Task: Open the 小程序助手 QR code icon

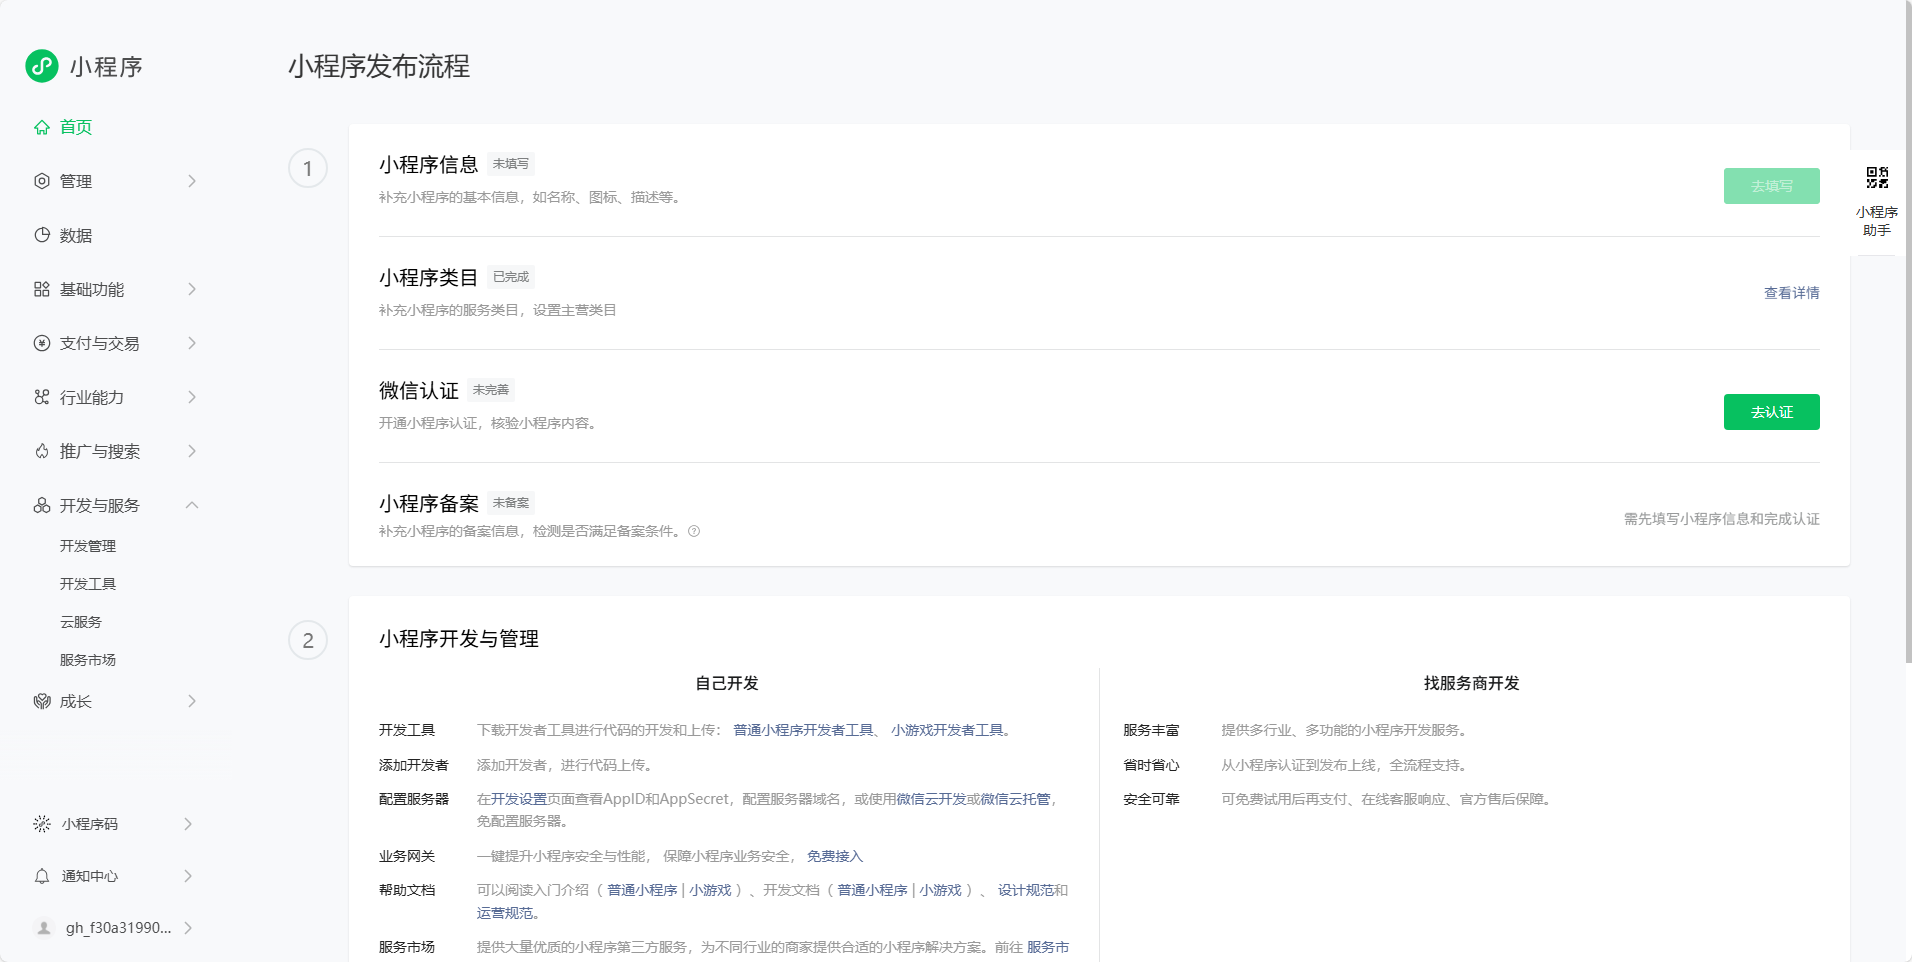Action: point(1877,178)
